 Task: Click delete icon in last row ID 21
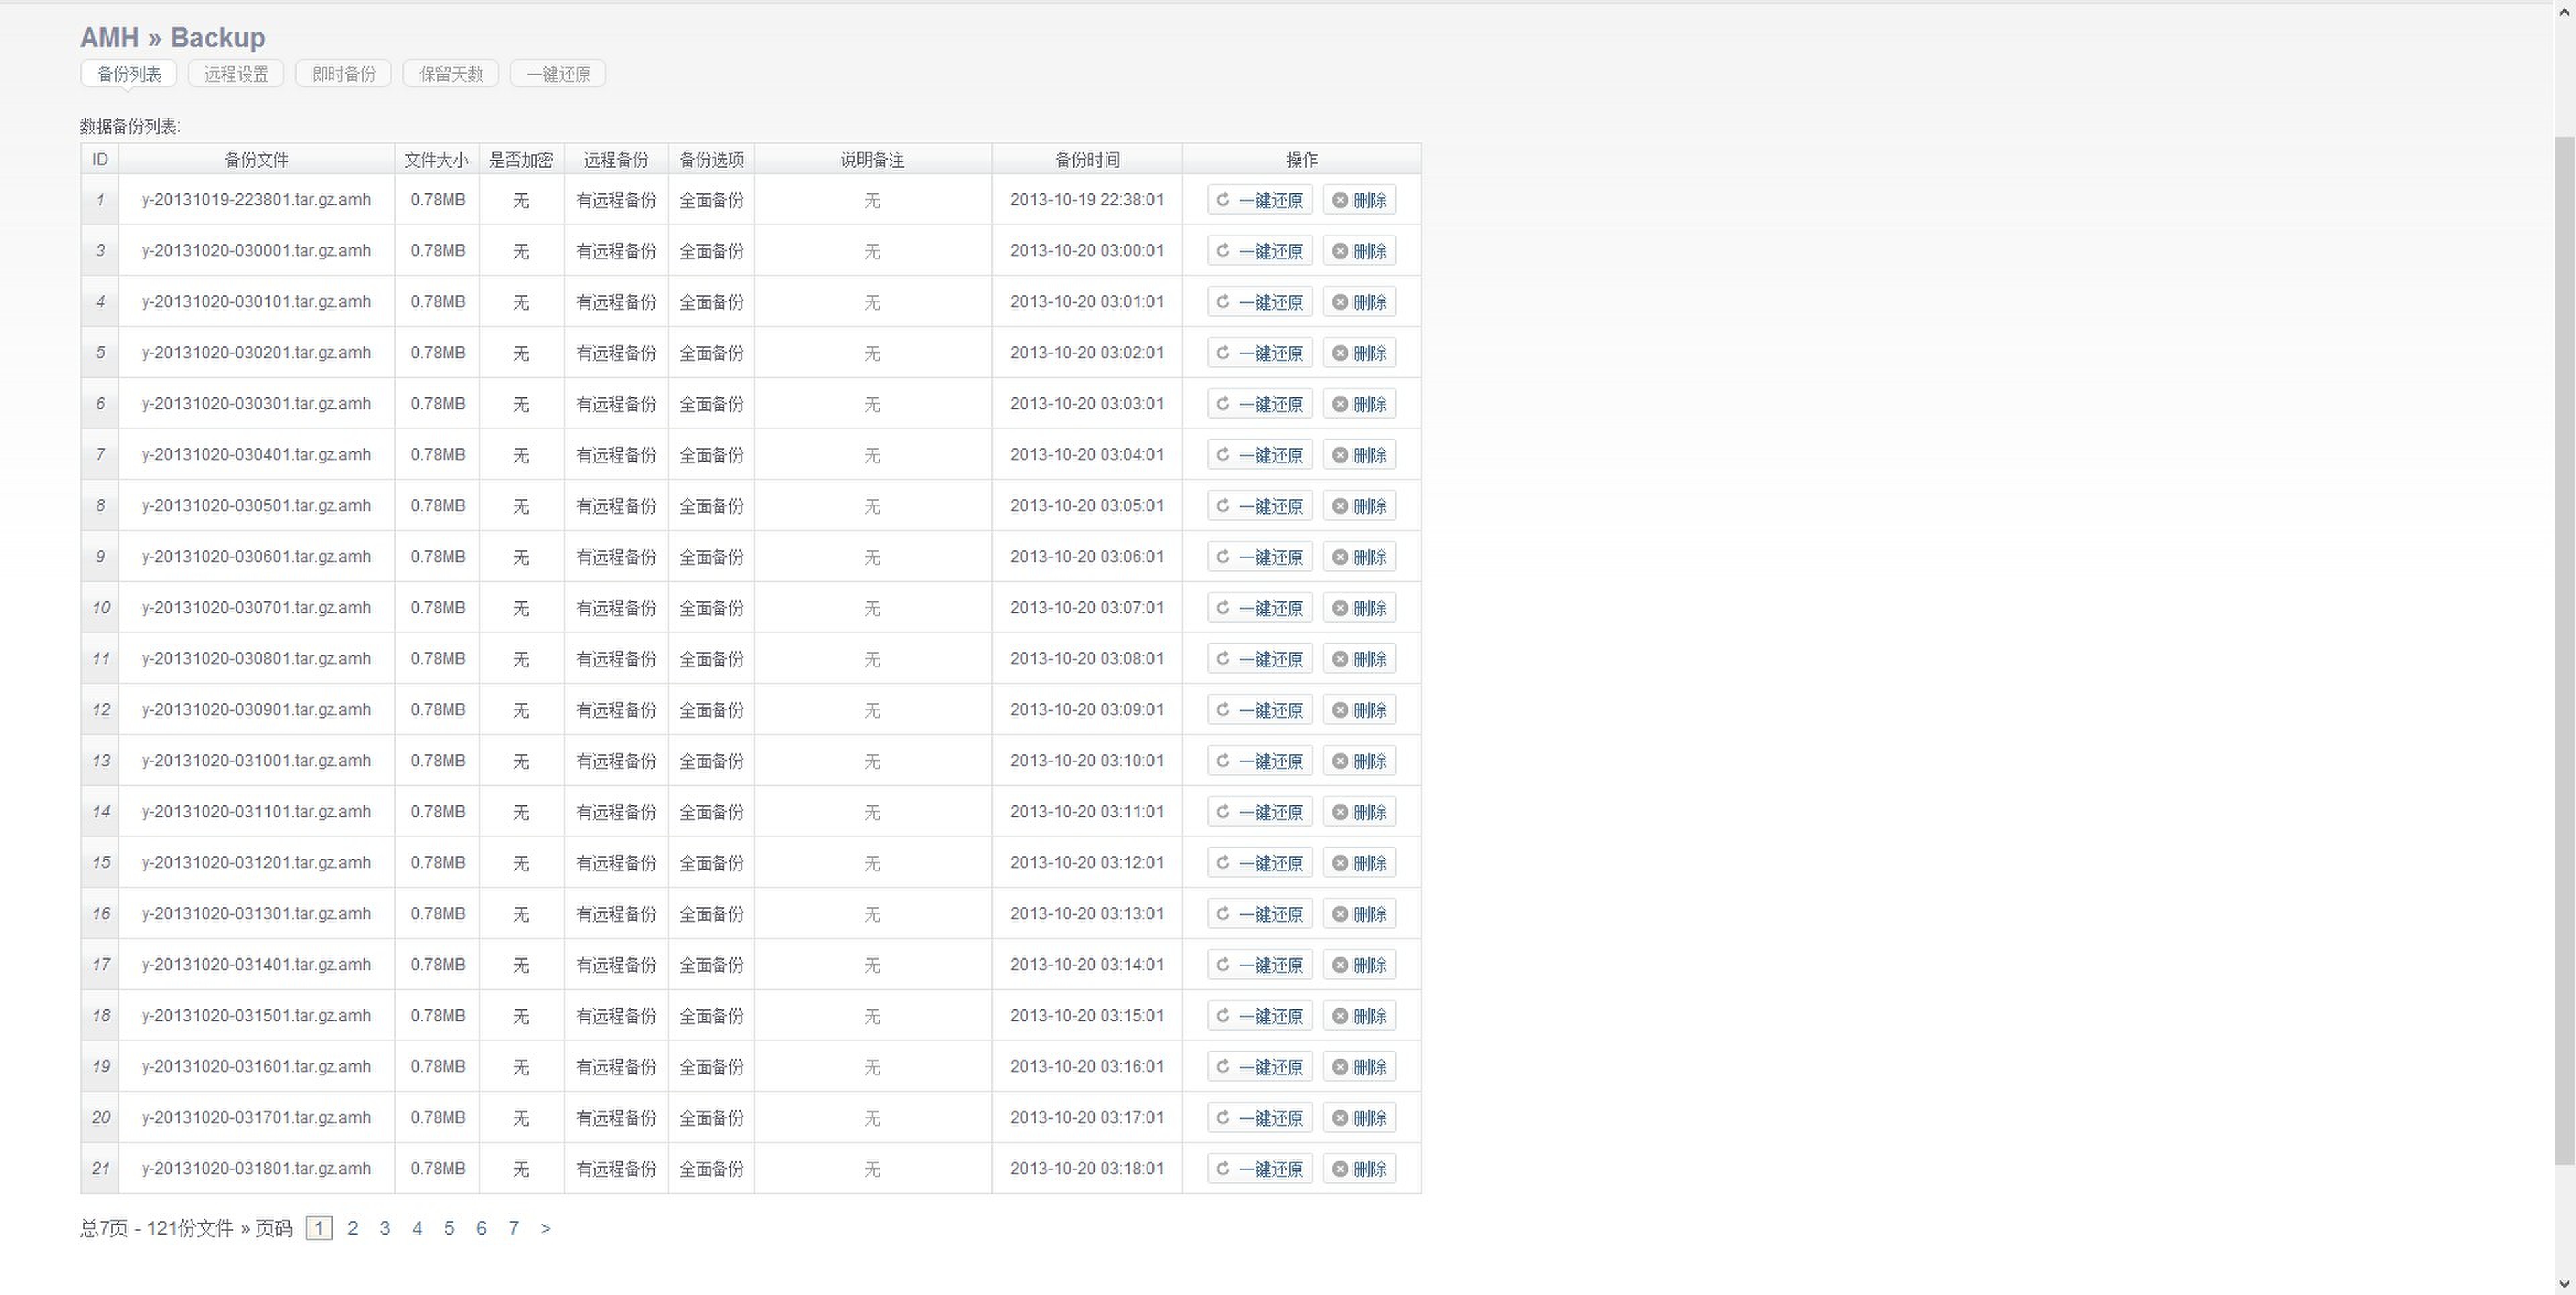(1340, 1169)
